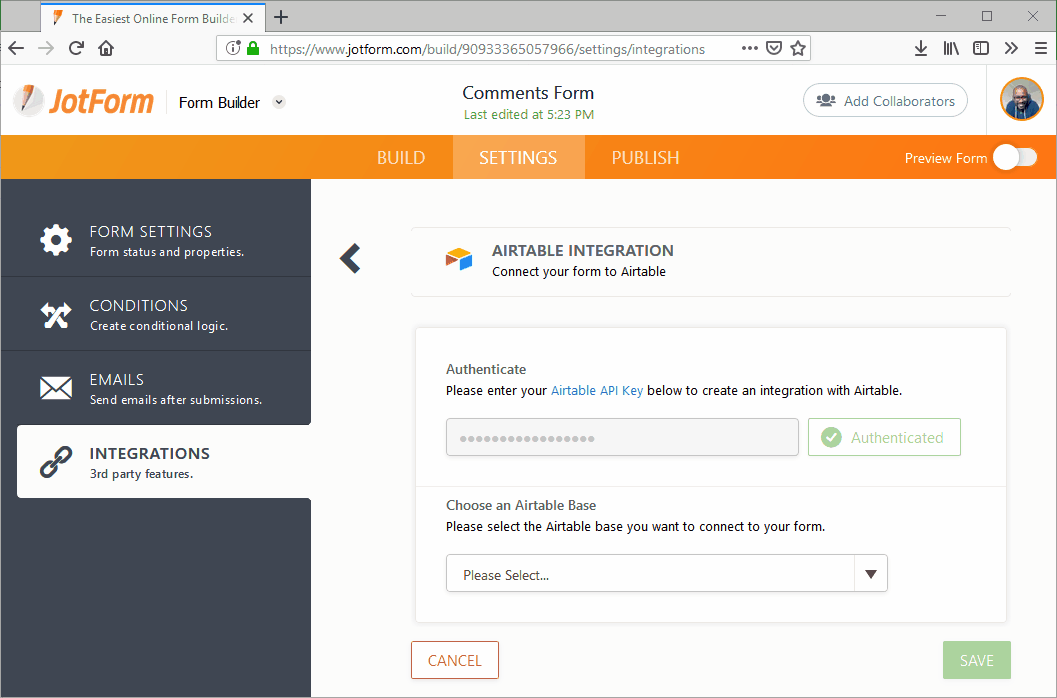The image size is (1057, 698).
Task: Open the Pocket save icon
Action: point(774,48)
